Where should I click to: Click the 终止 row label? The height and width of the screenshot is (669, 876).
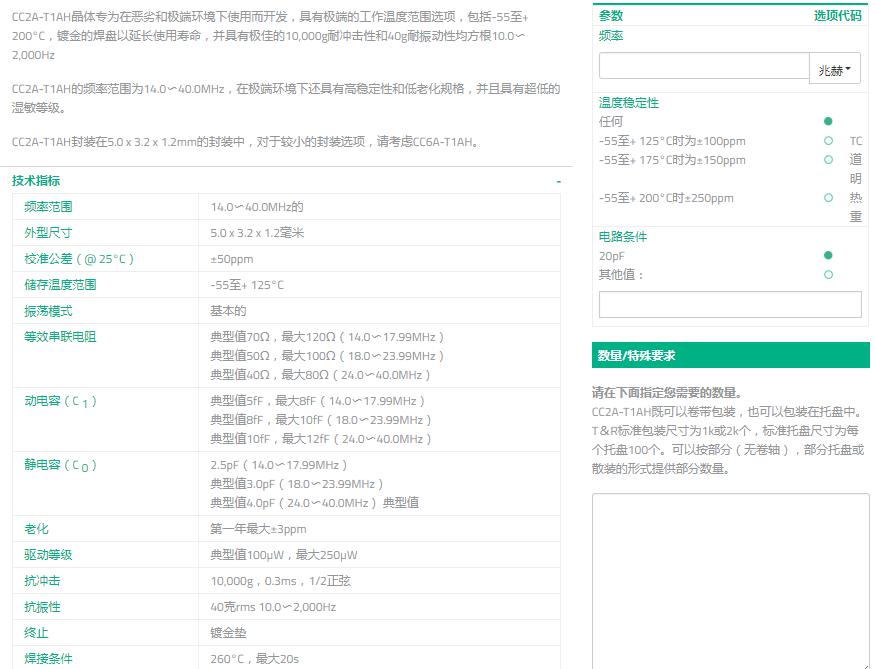36,633
